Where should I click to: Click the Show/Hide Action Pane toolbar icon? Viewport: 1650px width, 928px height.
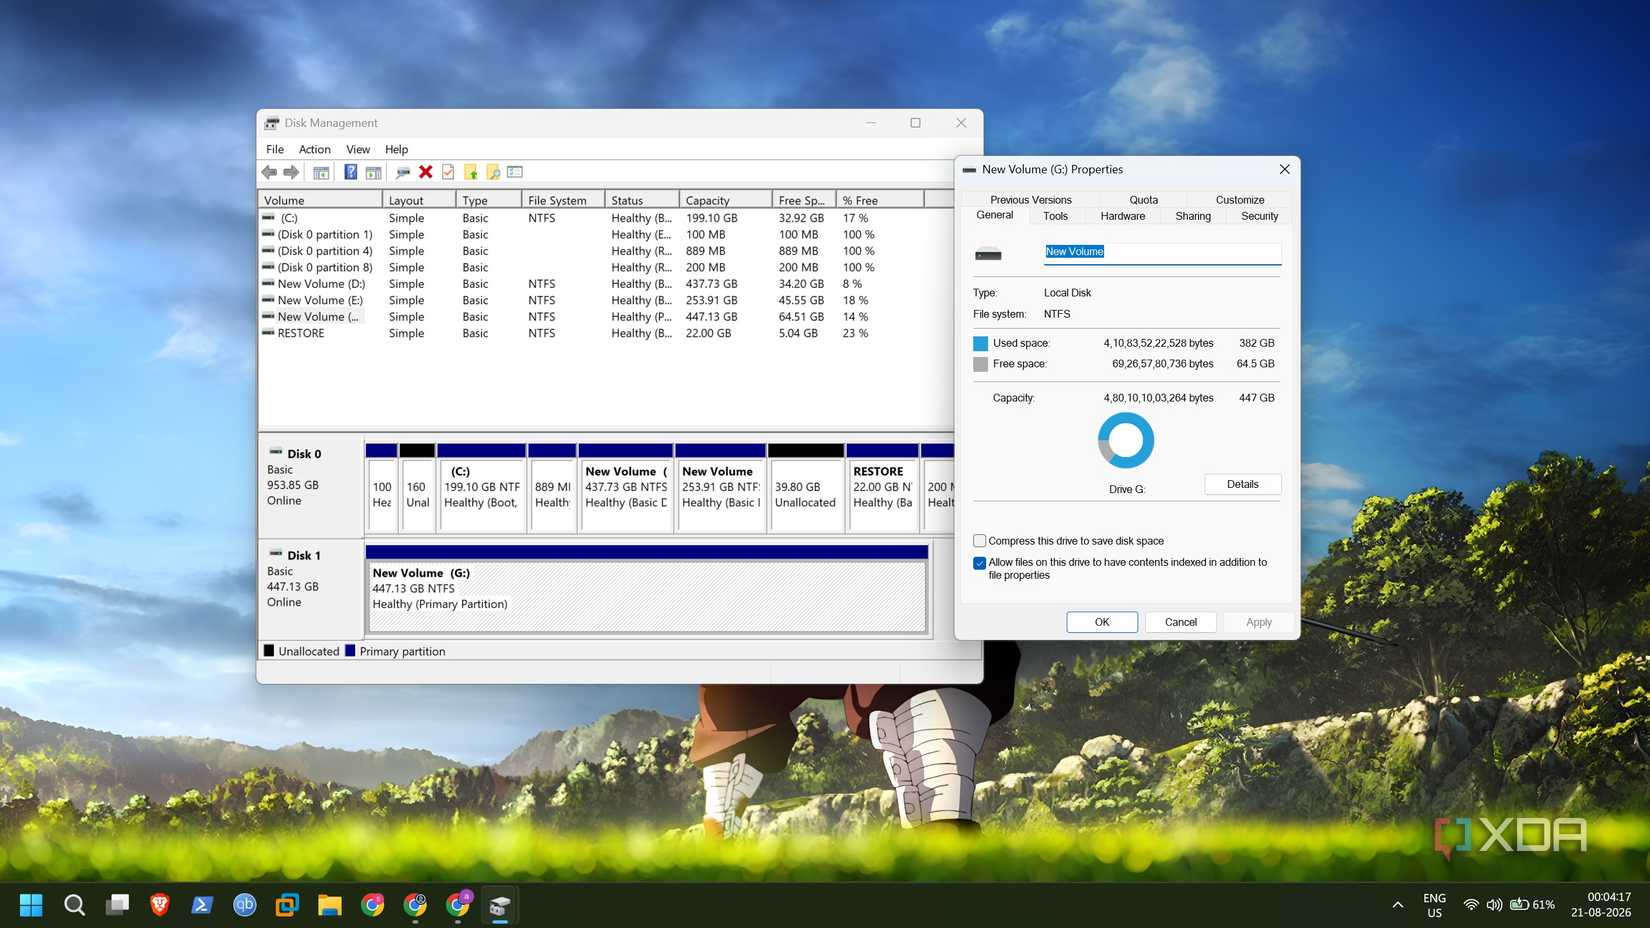coord(373,172)
